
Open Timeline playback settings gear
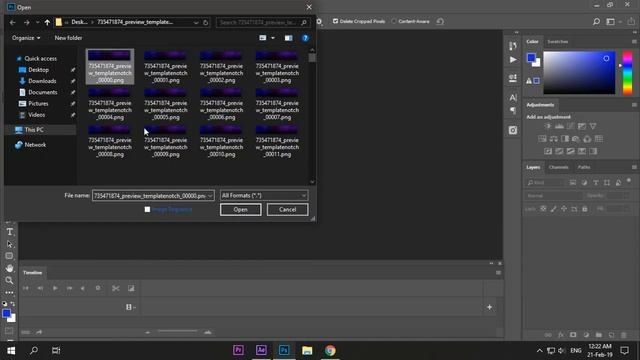pyautogui.click(x=98, y=288)
